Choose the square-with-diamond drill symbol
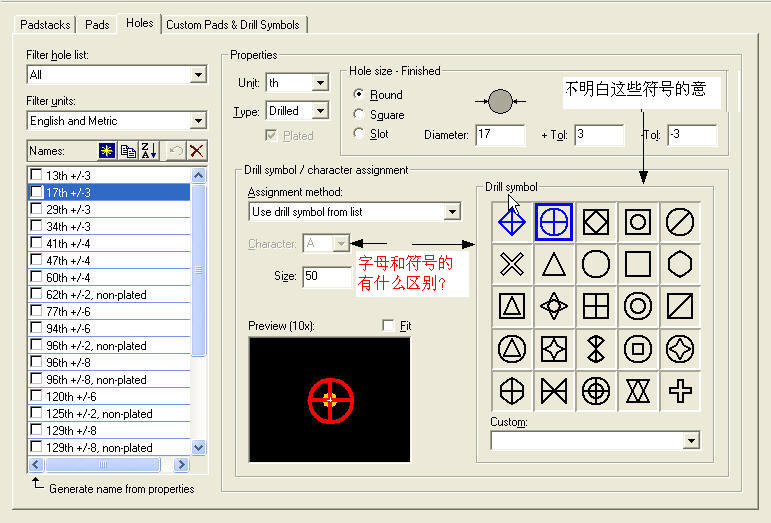The width and height of the screenshot is (771, 523). click(x=596, y=222)
